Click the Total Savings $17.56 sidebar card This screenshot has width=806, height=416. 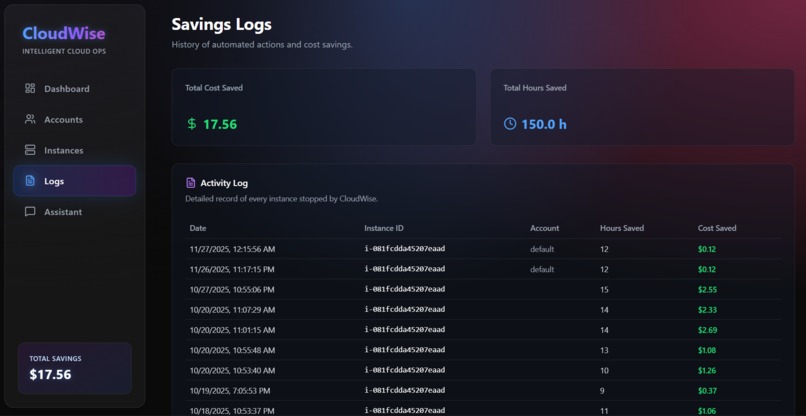[x=75, y=368]
